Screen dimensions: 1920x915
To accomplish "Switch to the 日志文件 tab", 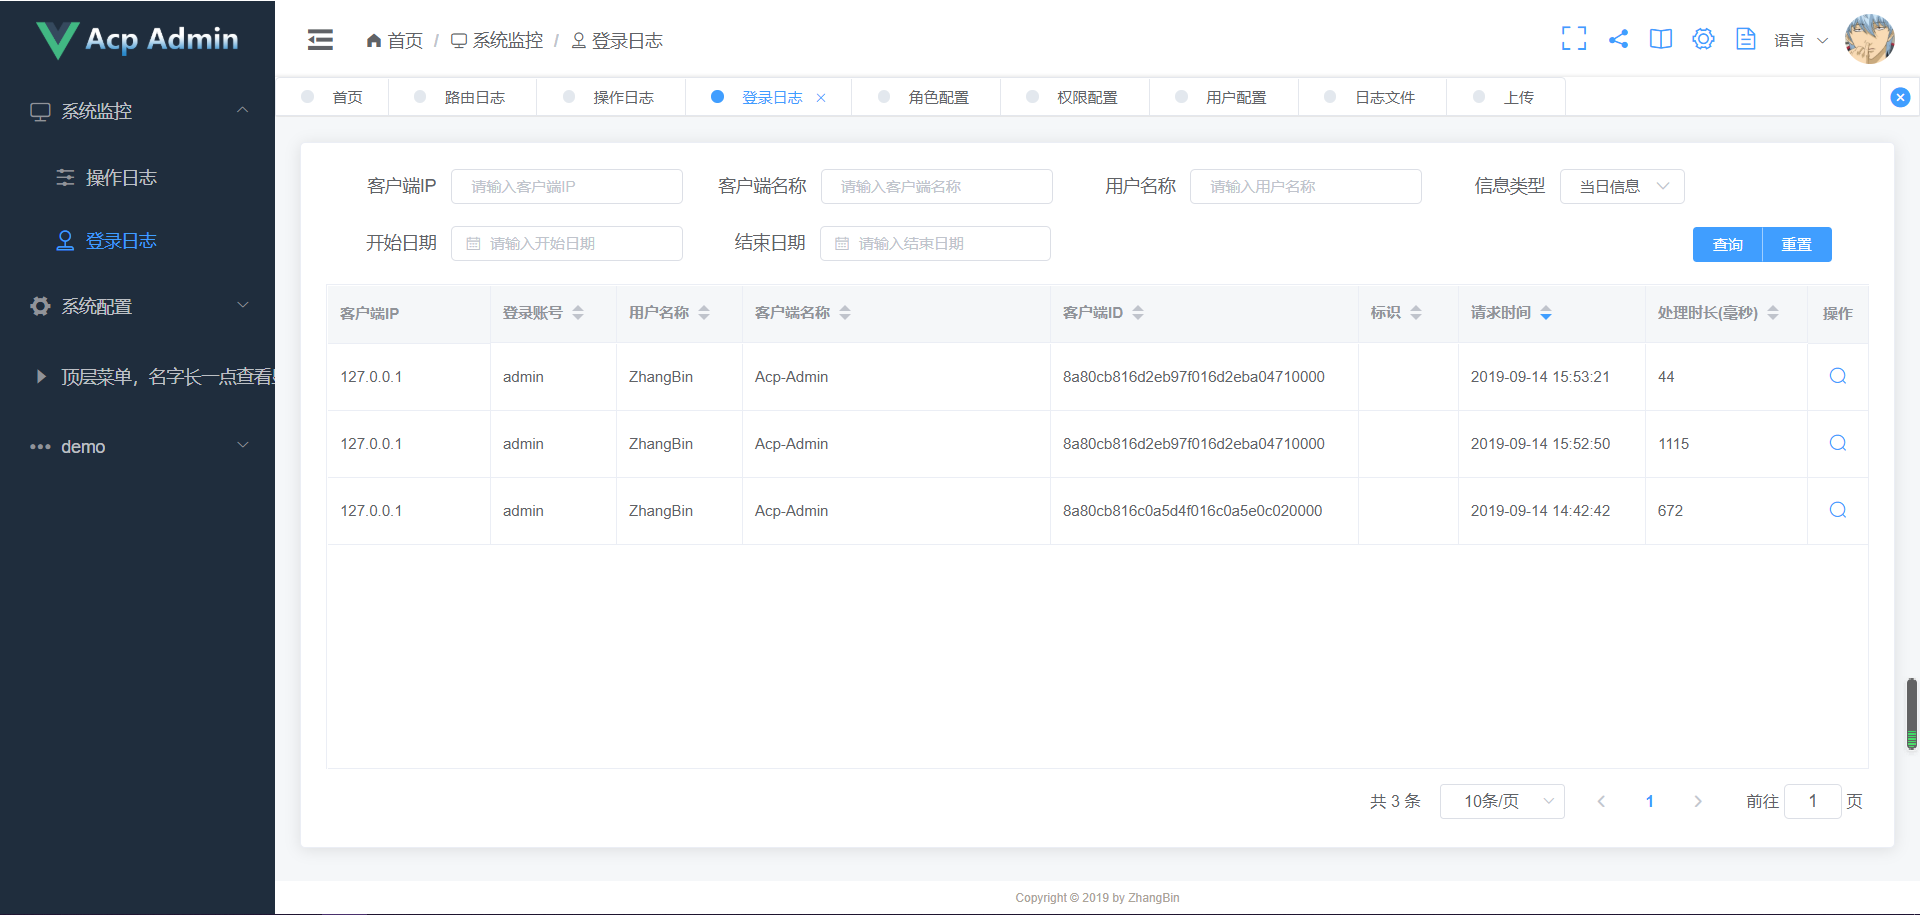I will (1373, 97).
